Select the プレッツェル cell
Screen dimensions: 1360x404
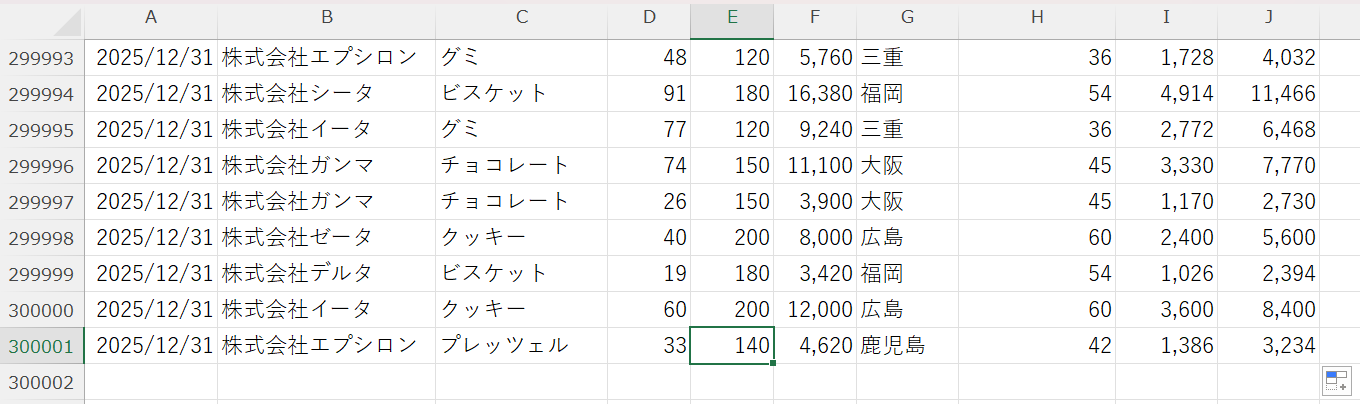click(x=520, y=346)
